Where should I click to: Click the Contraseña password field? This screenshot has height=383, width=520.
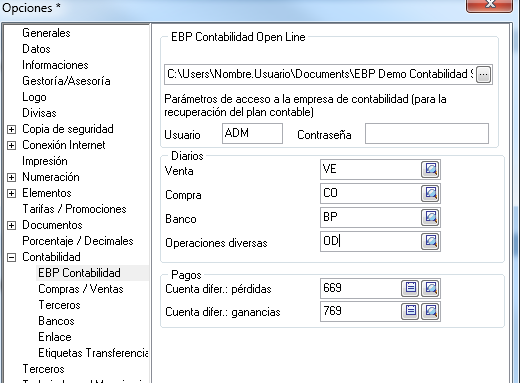point(427,134)
